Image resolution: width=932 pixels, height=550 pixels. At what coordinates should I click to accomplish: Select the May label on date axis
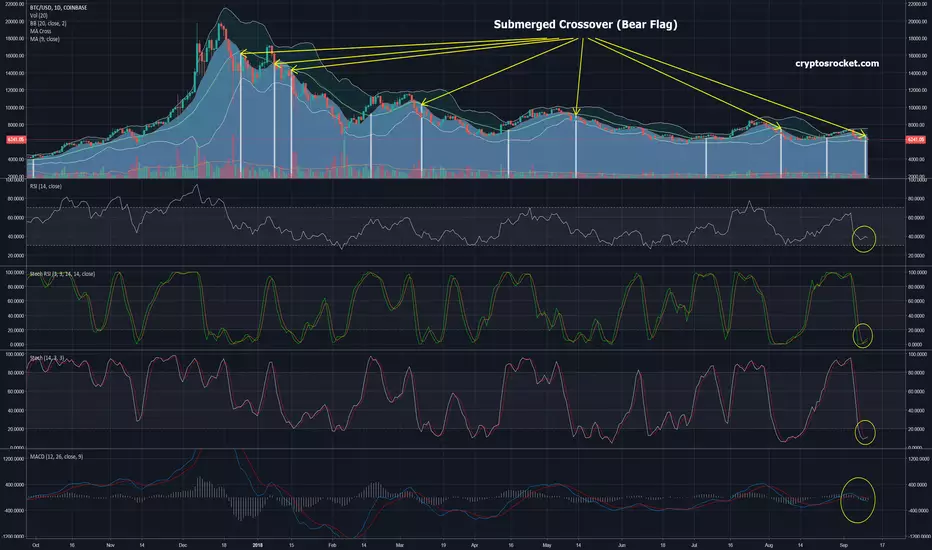pos(547,545)
